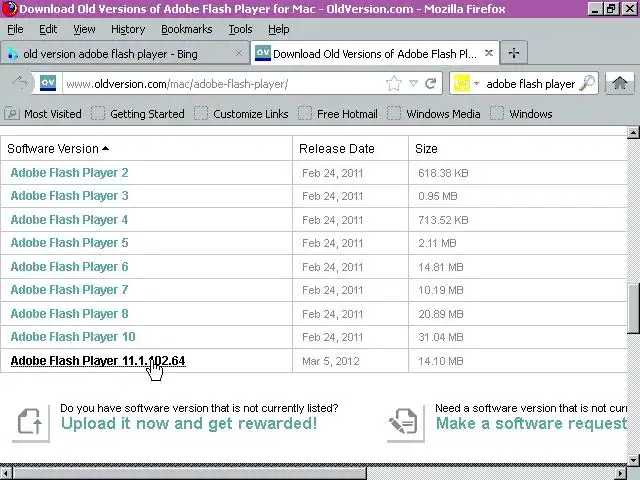The width and height of the screenshot is (640, 480).
Task: Open the Adobe Flash Player 10 link
Action: click(73, 337)
